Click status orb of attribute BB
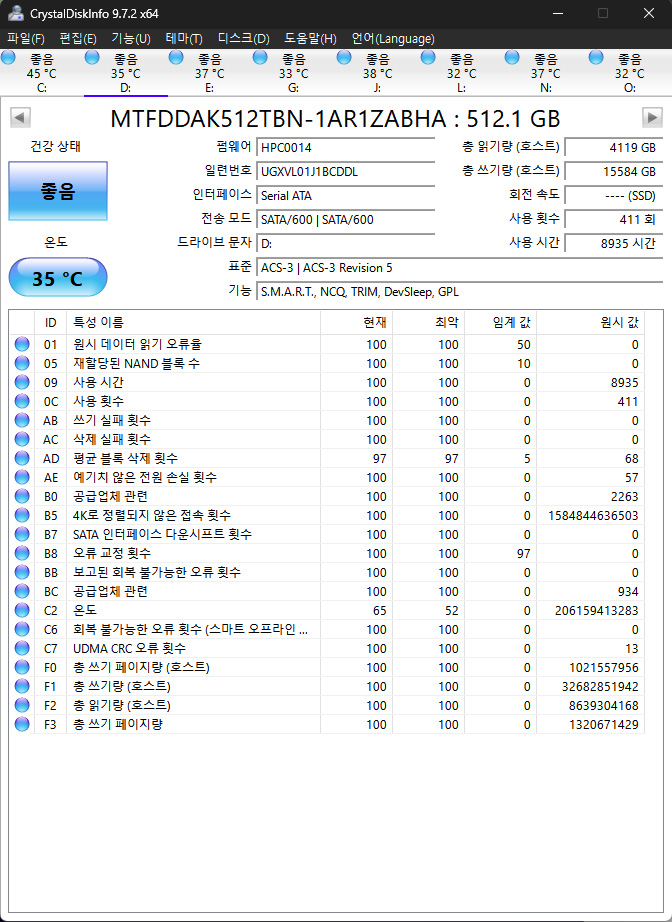The image size is (672, 922). pyautogui.click(x=22, y=572)
